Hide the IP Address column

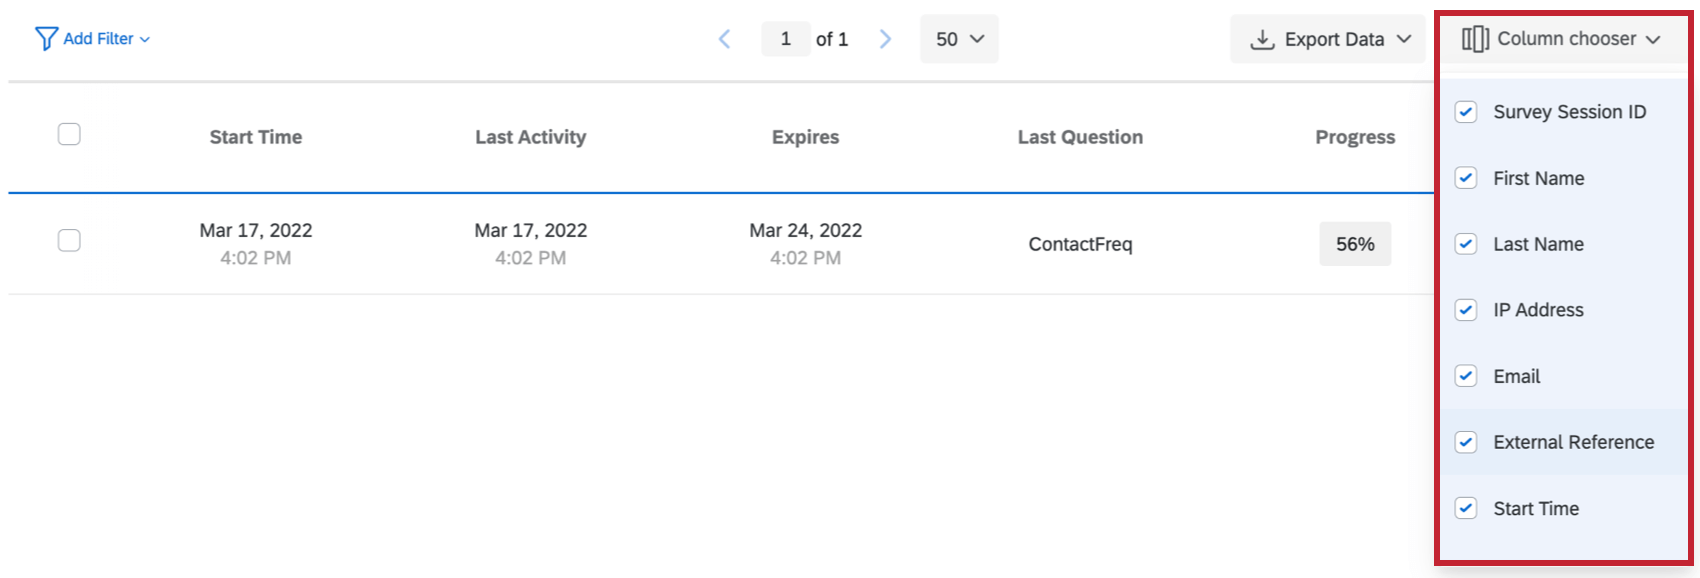pos(1466,310)
